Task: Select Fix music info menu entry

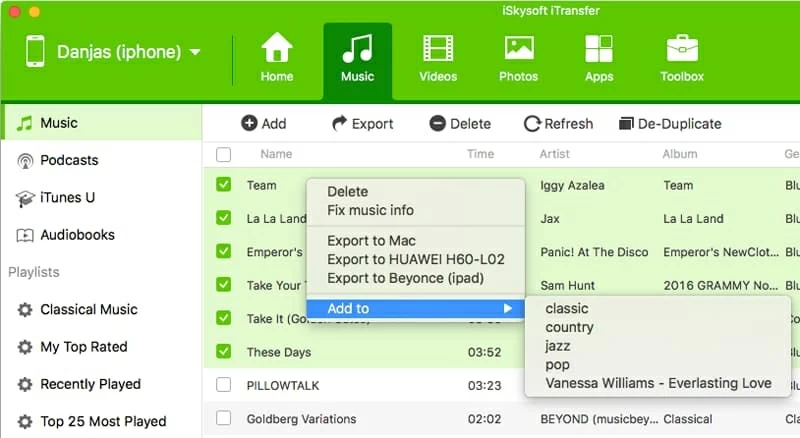Action: pyautogui.click(x=370, y=211)
